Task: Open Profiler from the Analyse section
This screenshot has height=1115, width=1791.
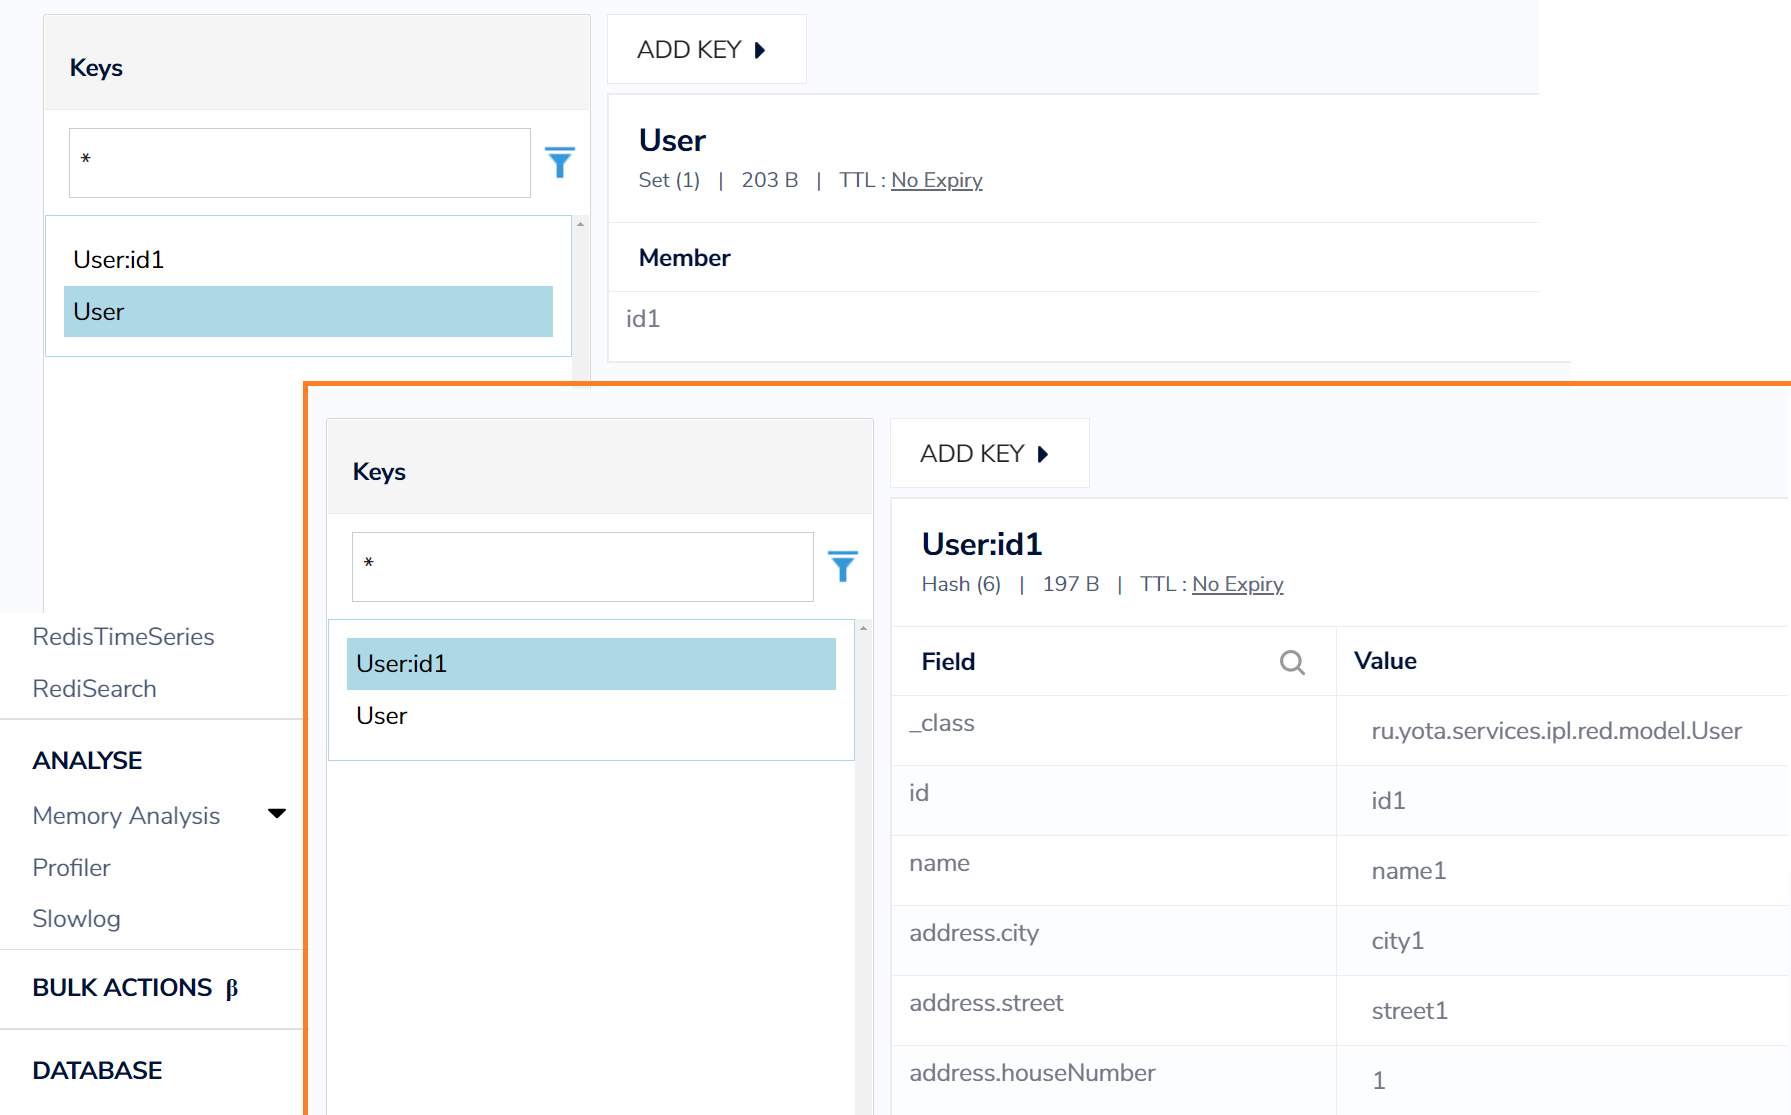Action: (71, 868)
